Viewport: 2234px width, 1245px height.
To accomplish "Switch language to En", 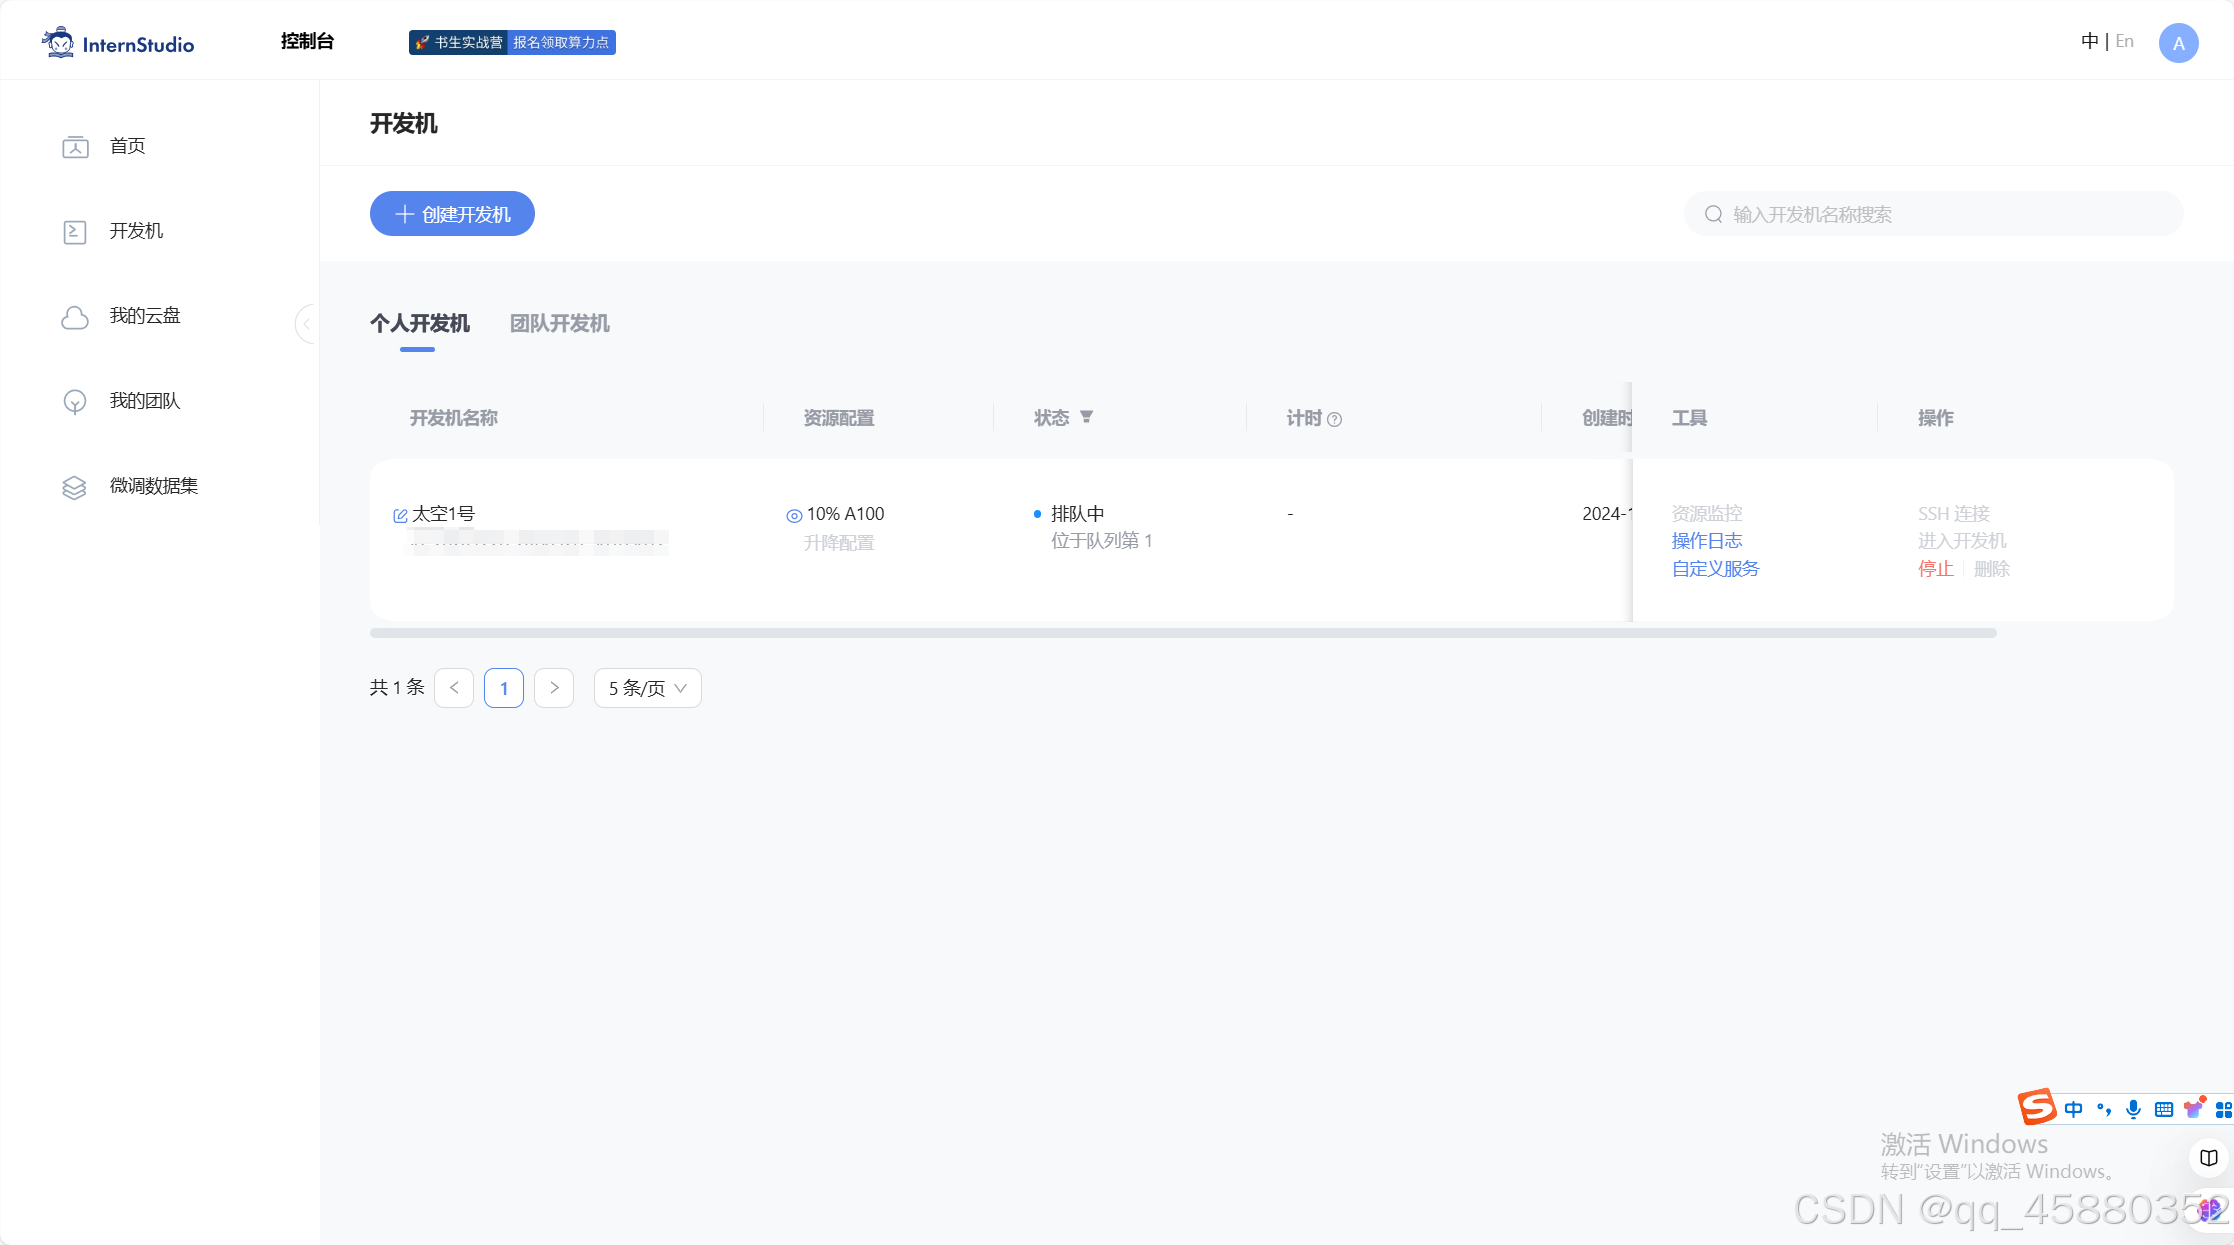I will coord(2125,41).
